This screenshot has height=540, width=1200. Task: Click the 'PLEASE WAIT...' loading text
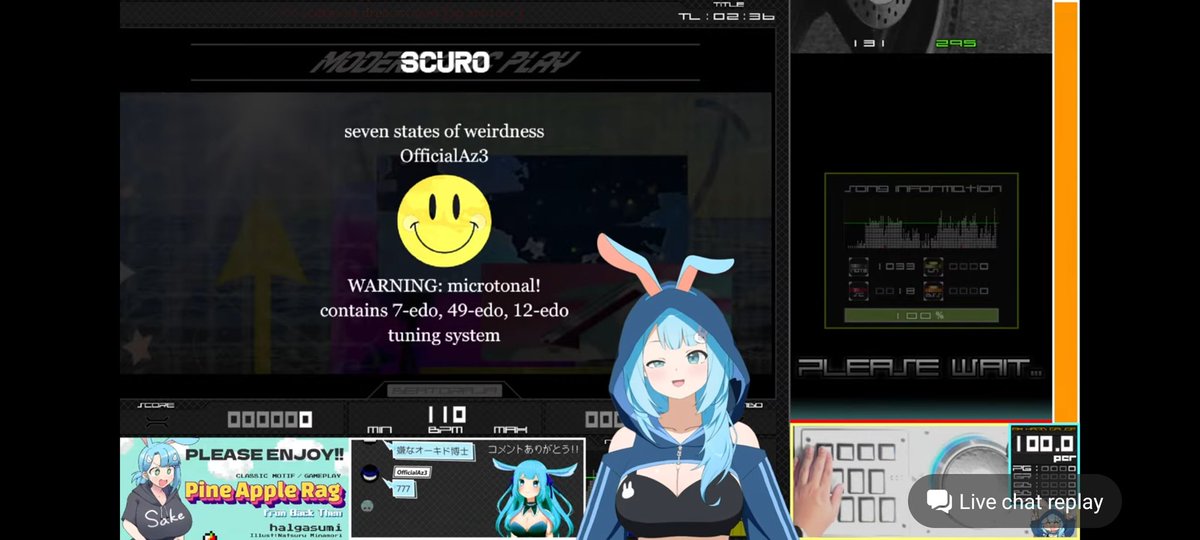point(920,368)
